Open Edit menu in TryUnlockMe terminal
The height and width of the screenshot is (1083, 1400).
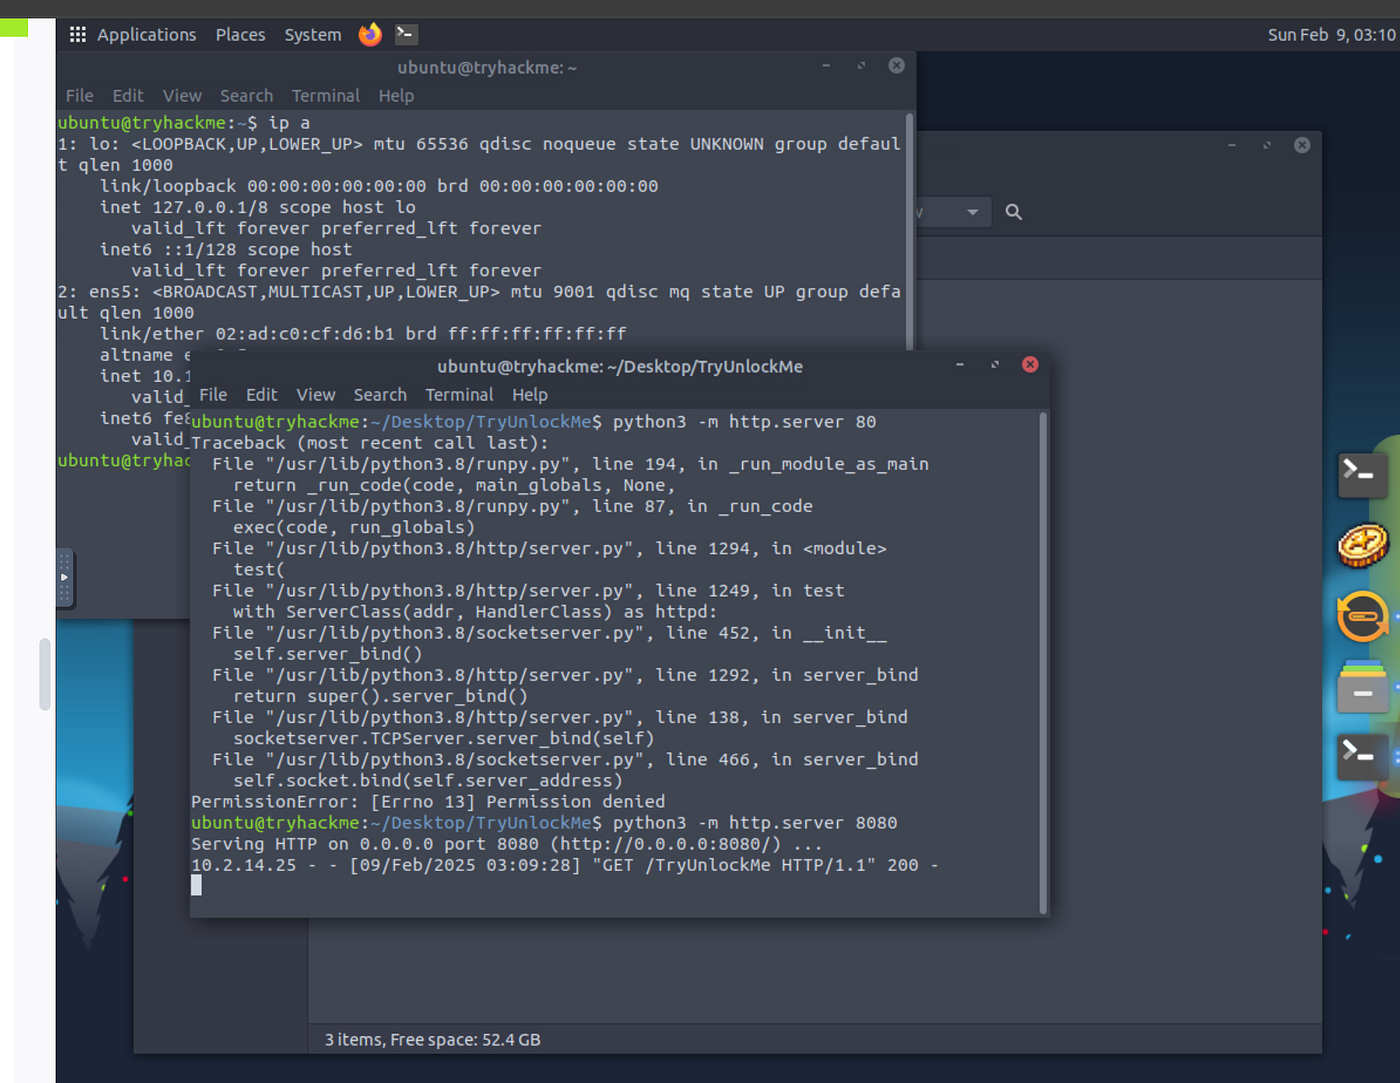click(x=261, y=395)
